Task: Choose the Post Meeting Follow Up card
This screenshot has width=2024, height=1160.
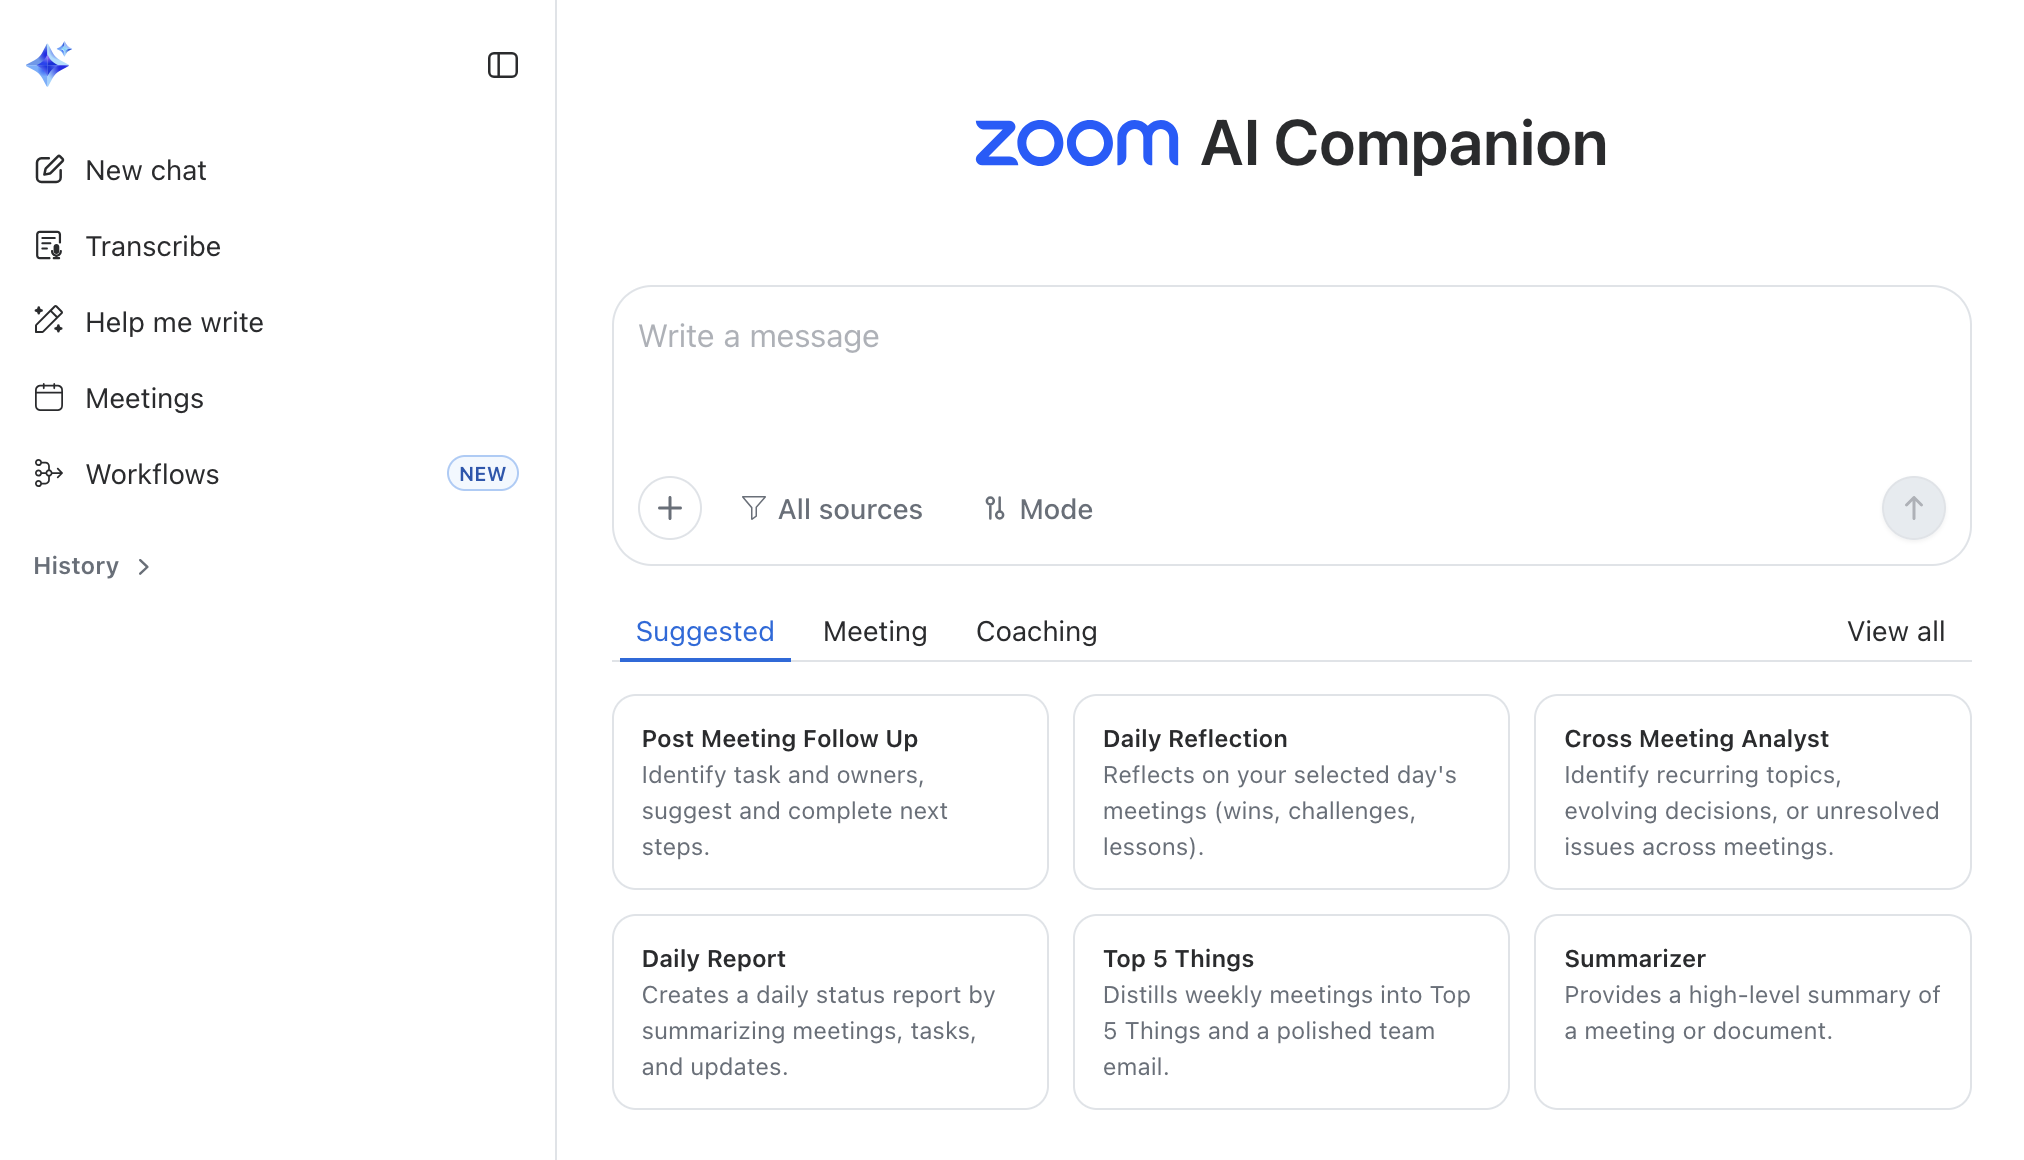Action: click(x=830, y=792)
